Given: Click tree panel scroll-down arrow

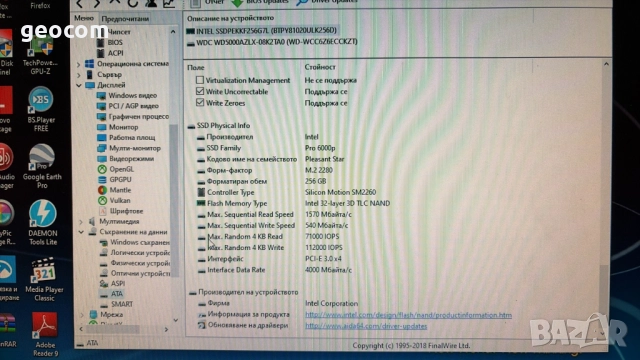Looking at the screenshot, I should [x=175, y=320].
